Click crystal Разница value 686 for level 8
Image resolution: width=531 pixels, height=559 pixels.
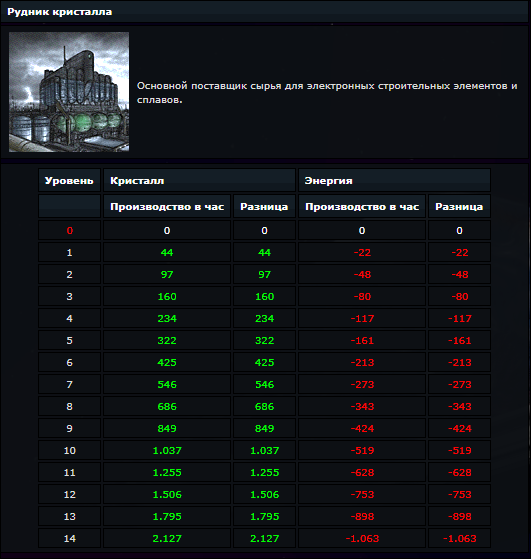click(264, 406)
